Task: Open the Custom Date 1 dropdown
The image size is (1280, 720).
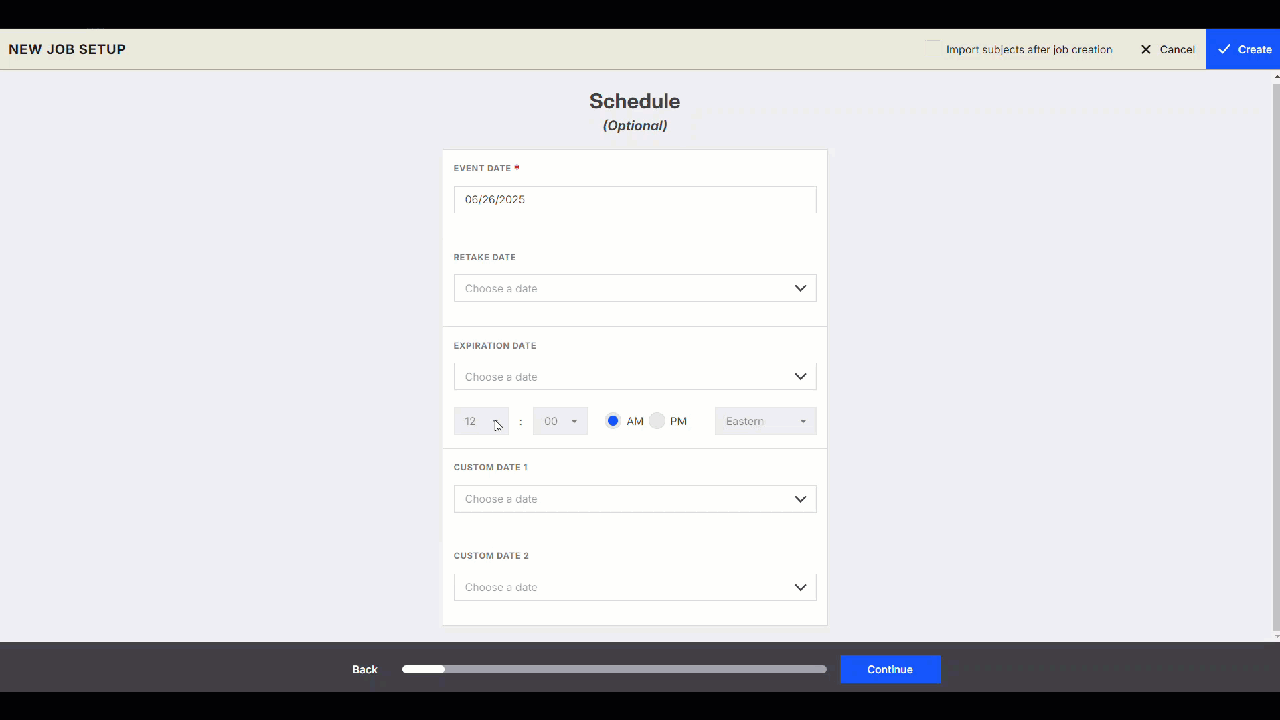Action: pyautogui.click(x=635, y=499)
